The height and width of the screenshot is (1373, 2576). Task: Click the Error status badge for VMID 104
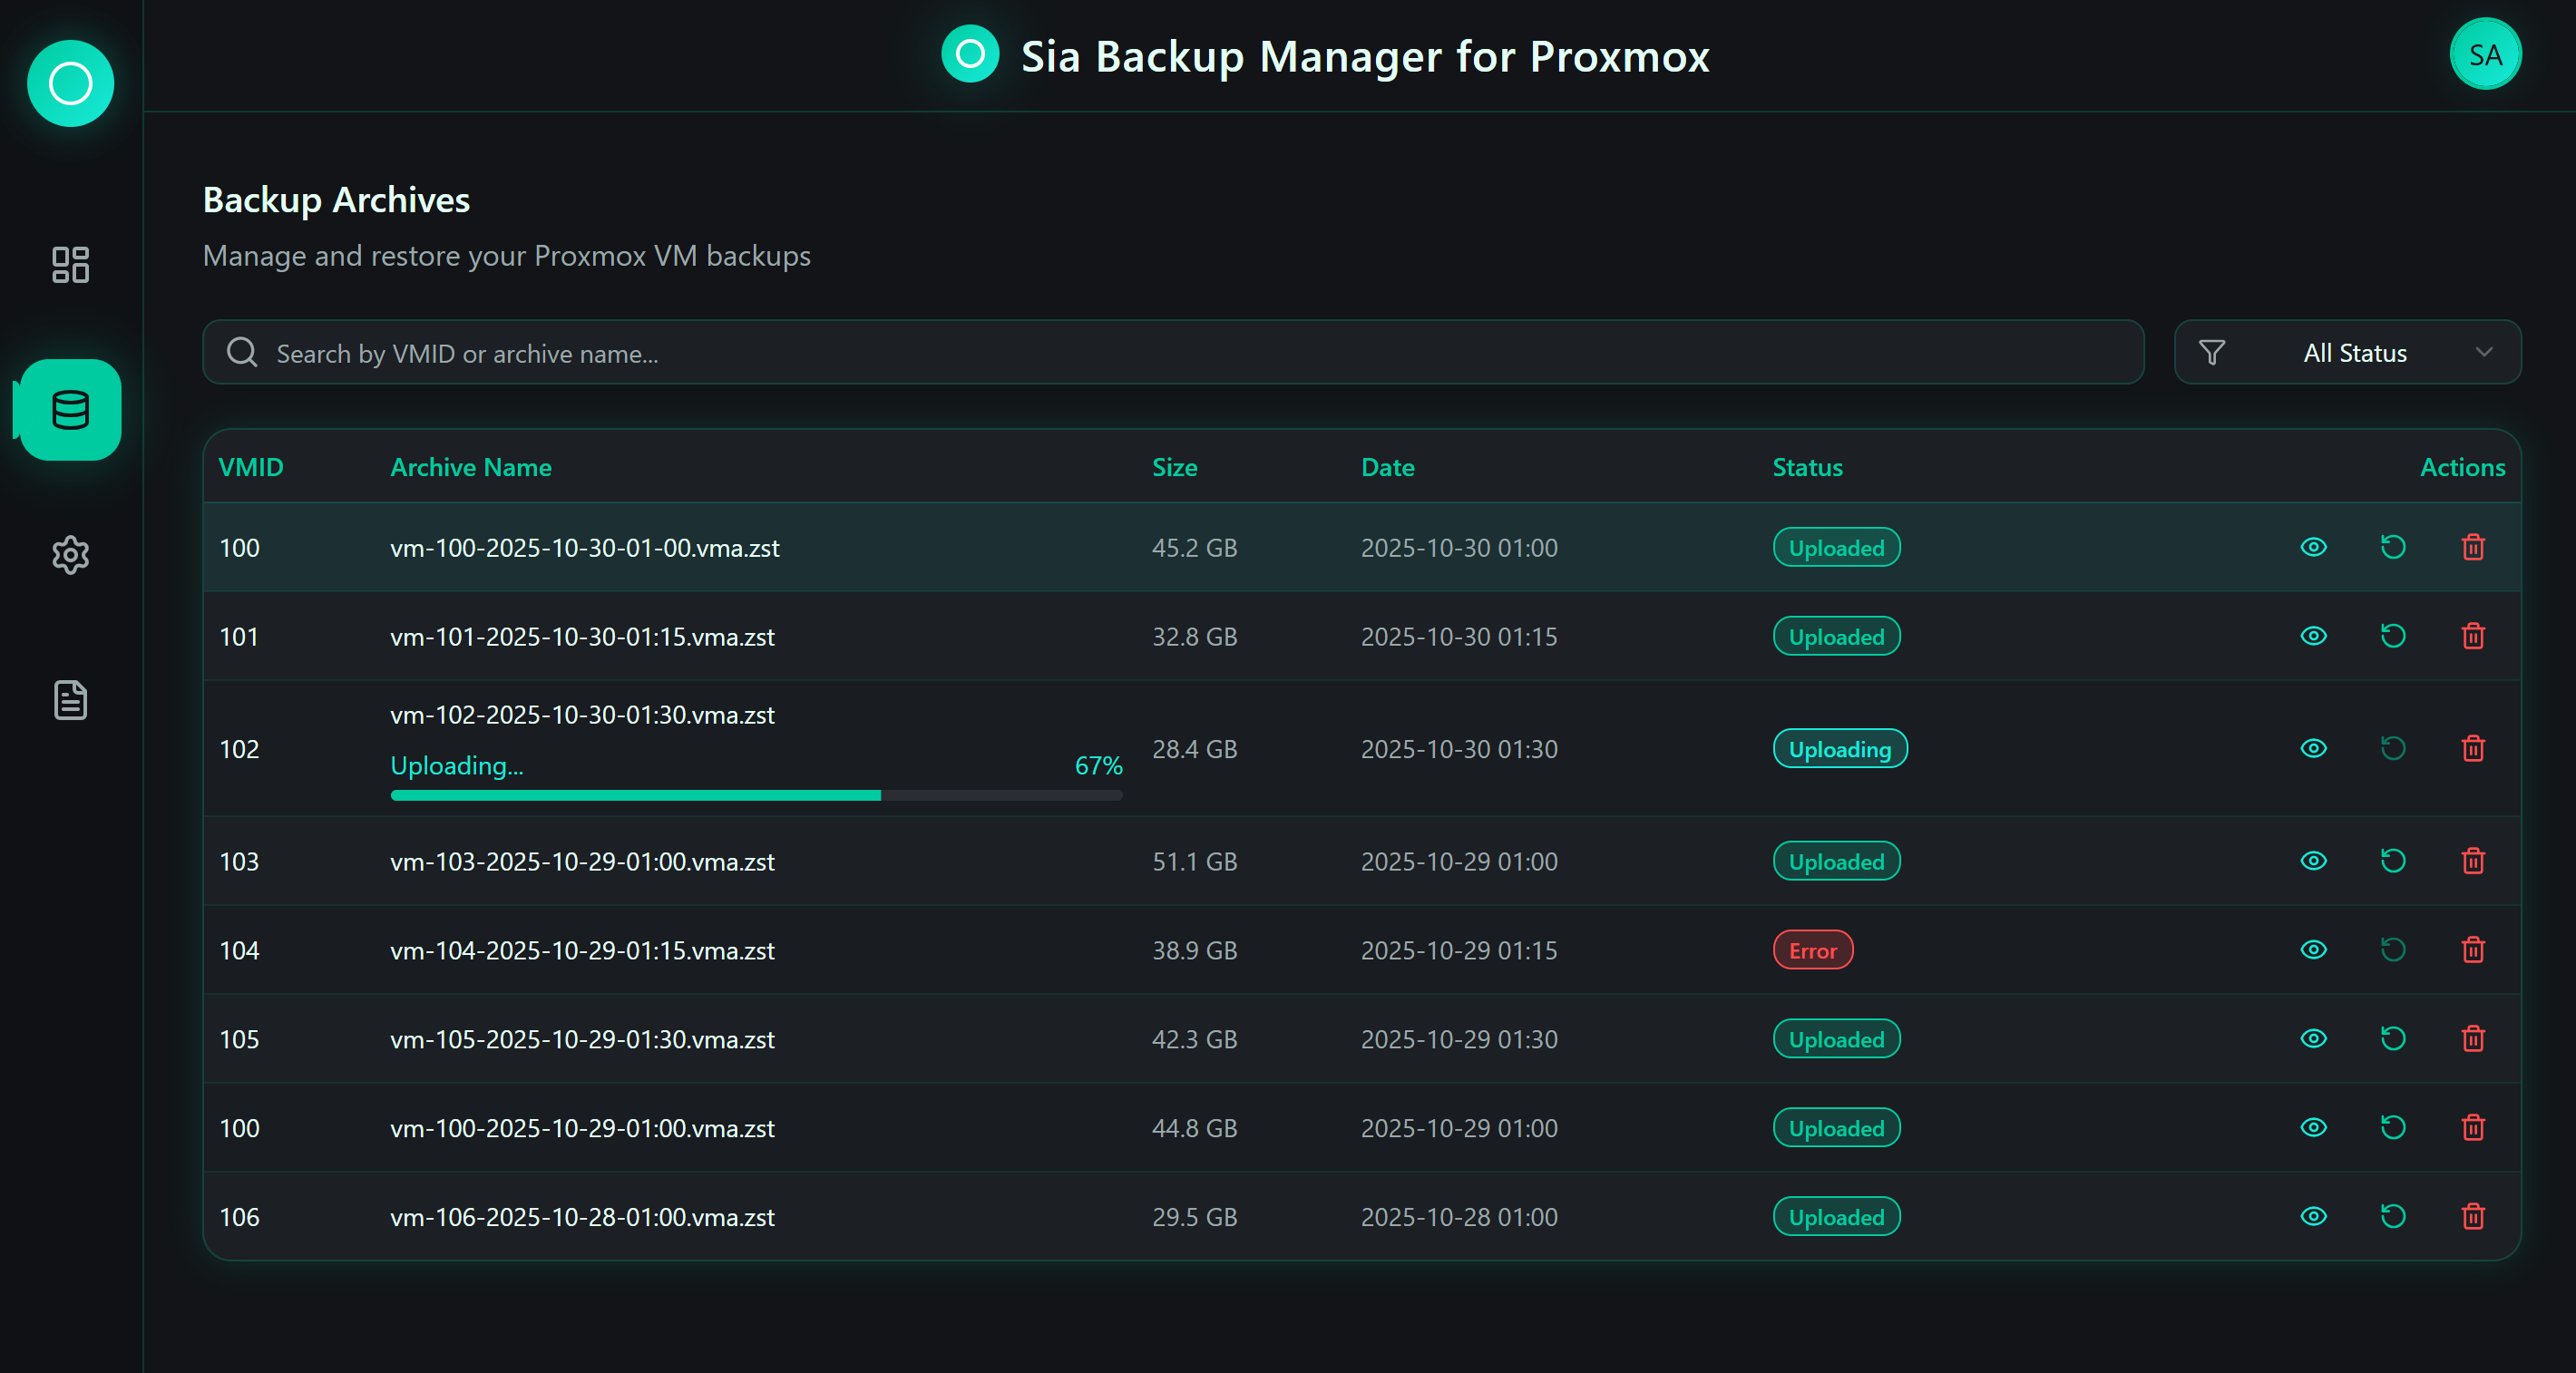(1812, 950)
